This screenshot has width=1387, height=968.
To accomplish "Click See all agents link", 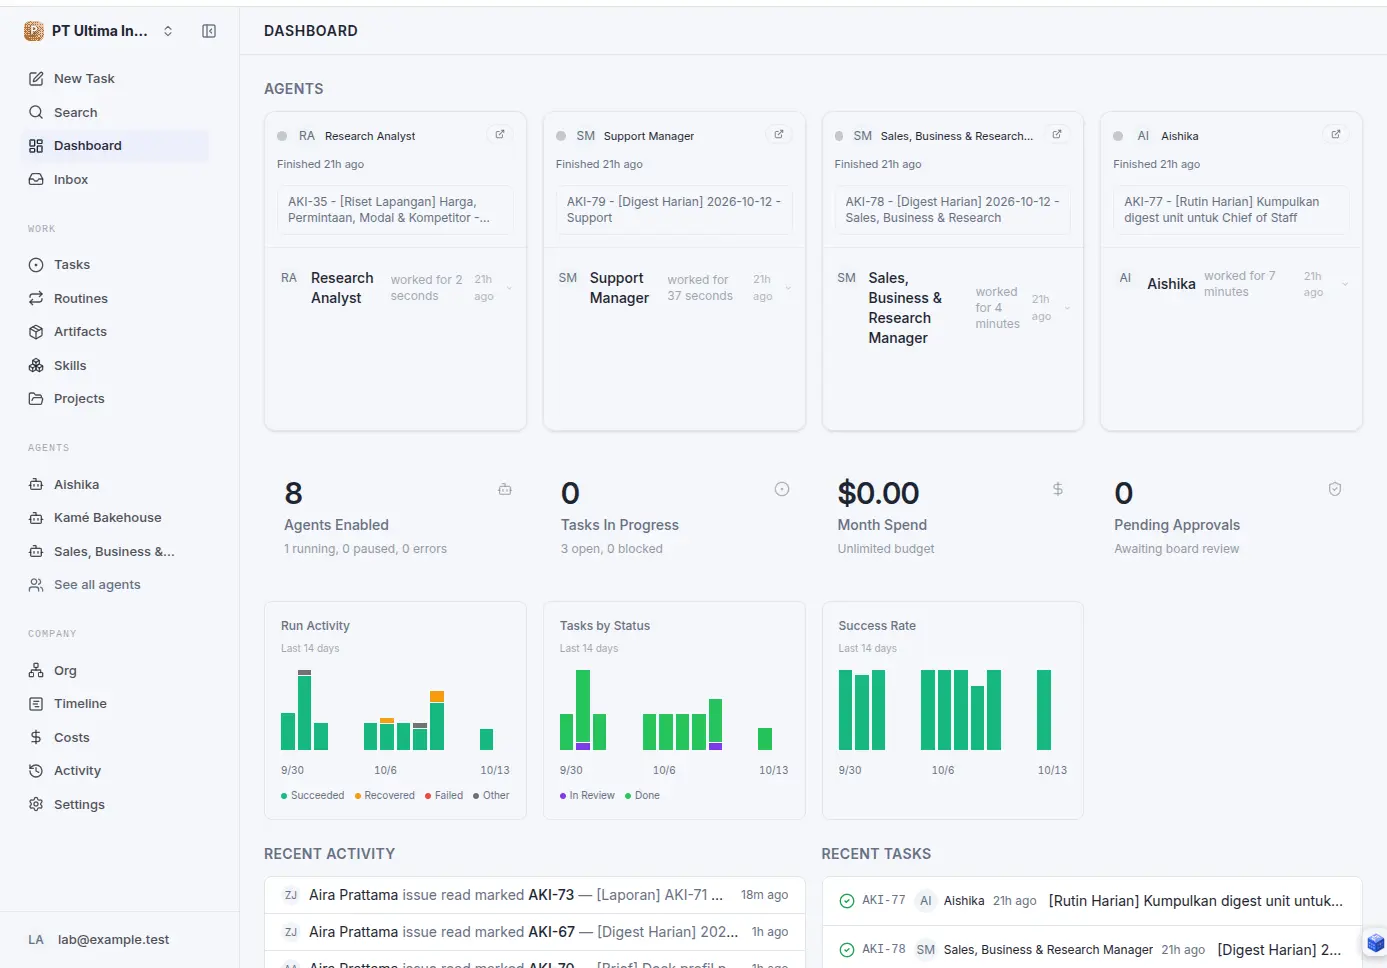I will coord(114,585).
